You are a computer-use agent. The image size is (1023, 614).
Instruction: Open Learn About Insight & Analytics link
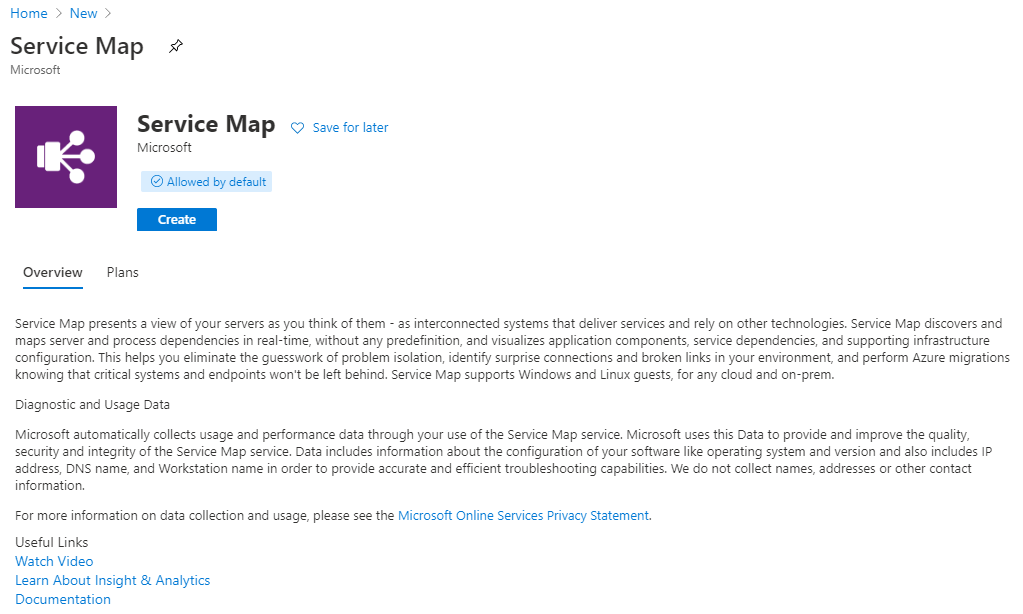112,580
